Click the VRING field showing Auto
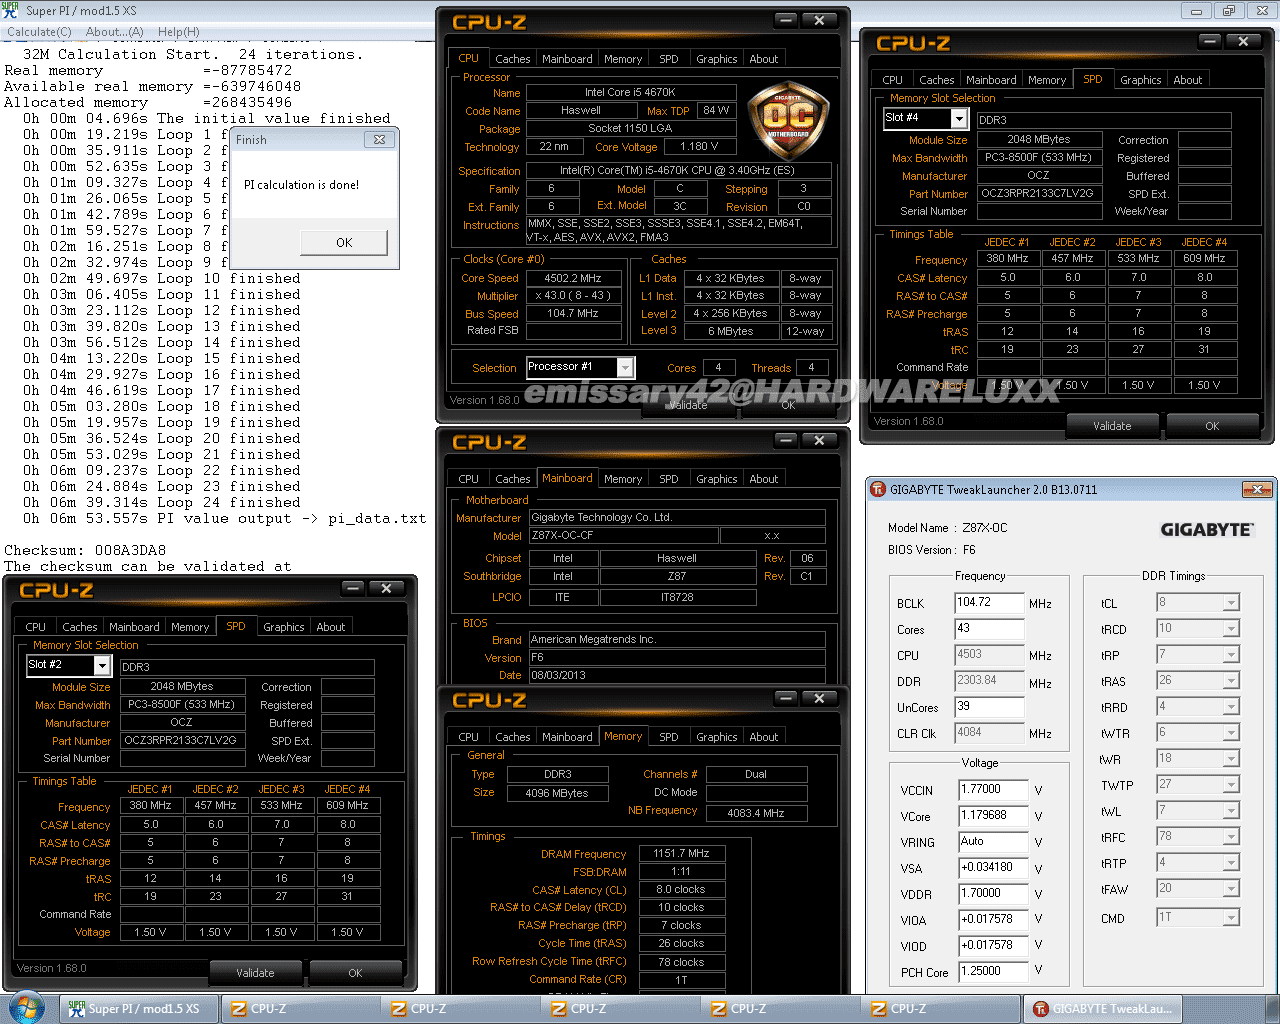The image size is (1280, 1024). coord(993,842)
